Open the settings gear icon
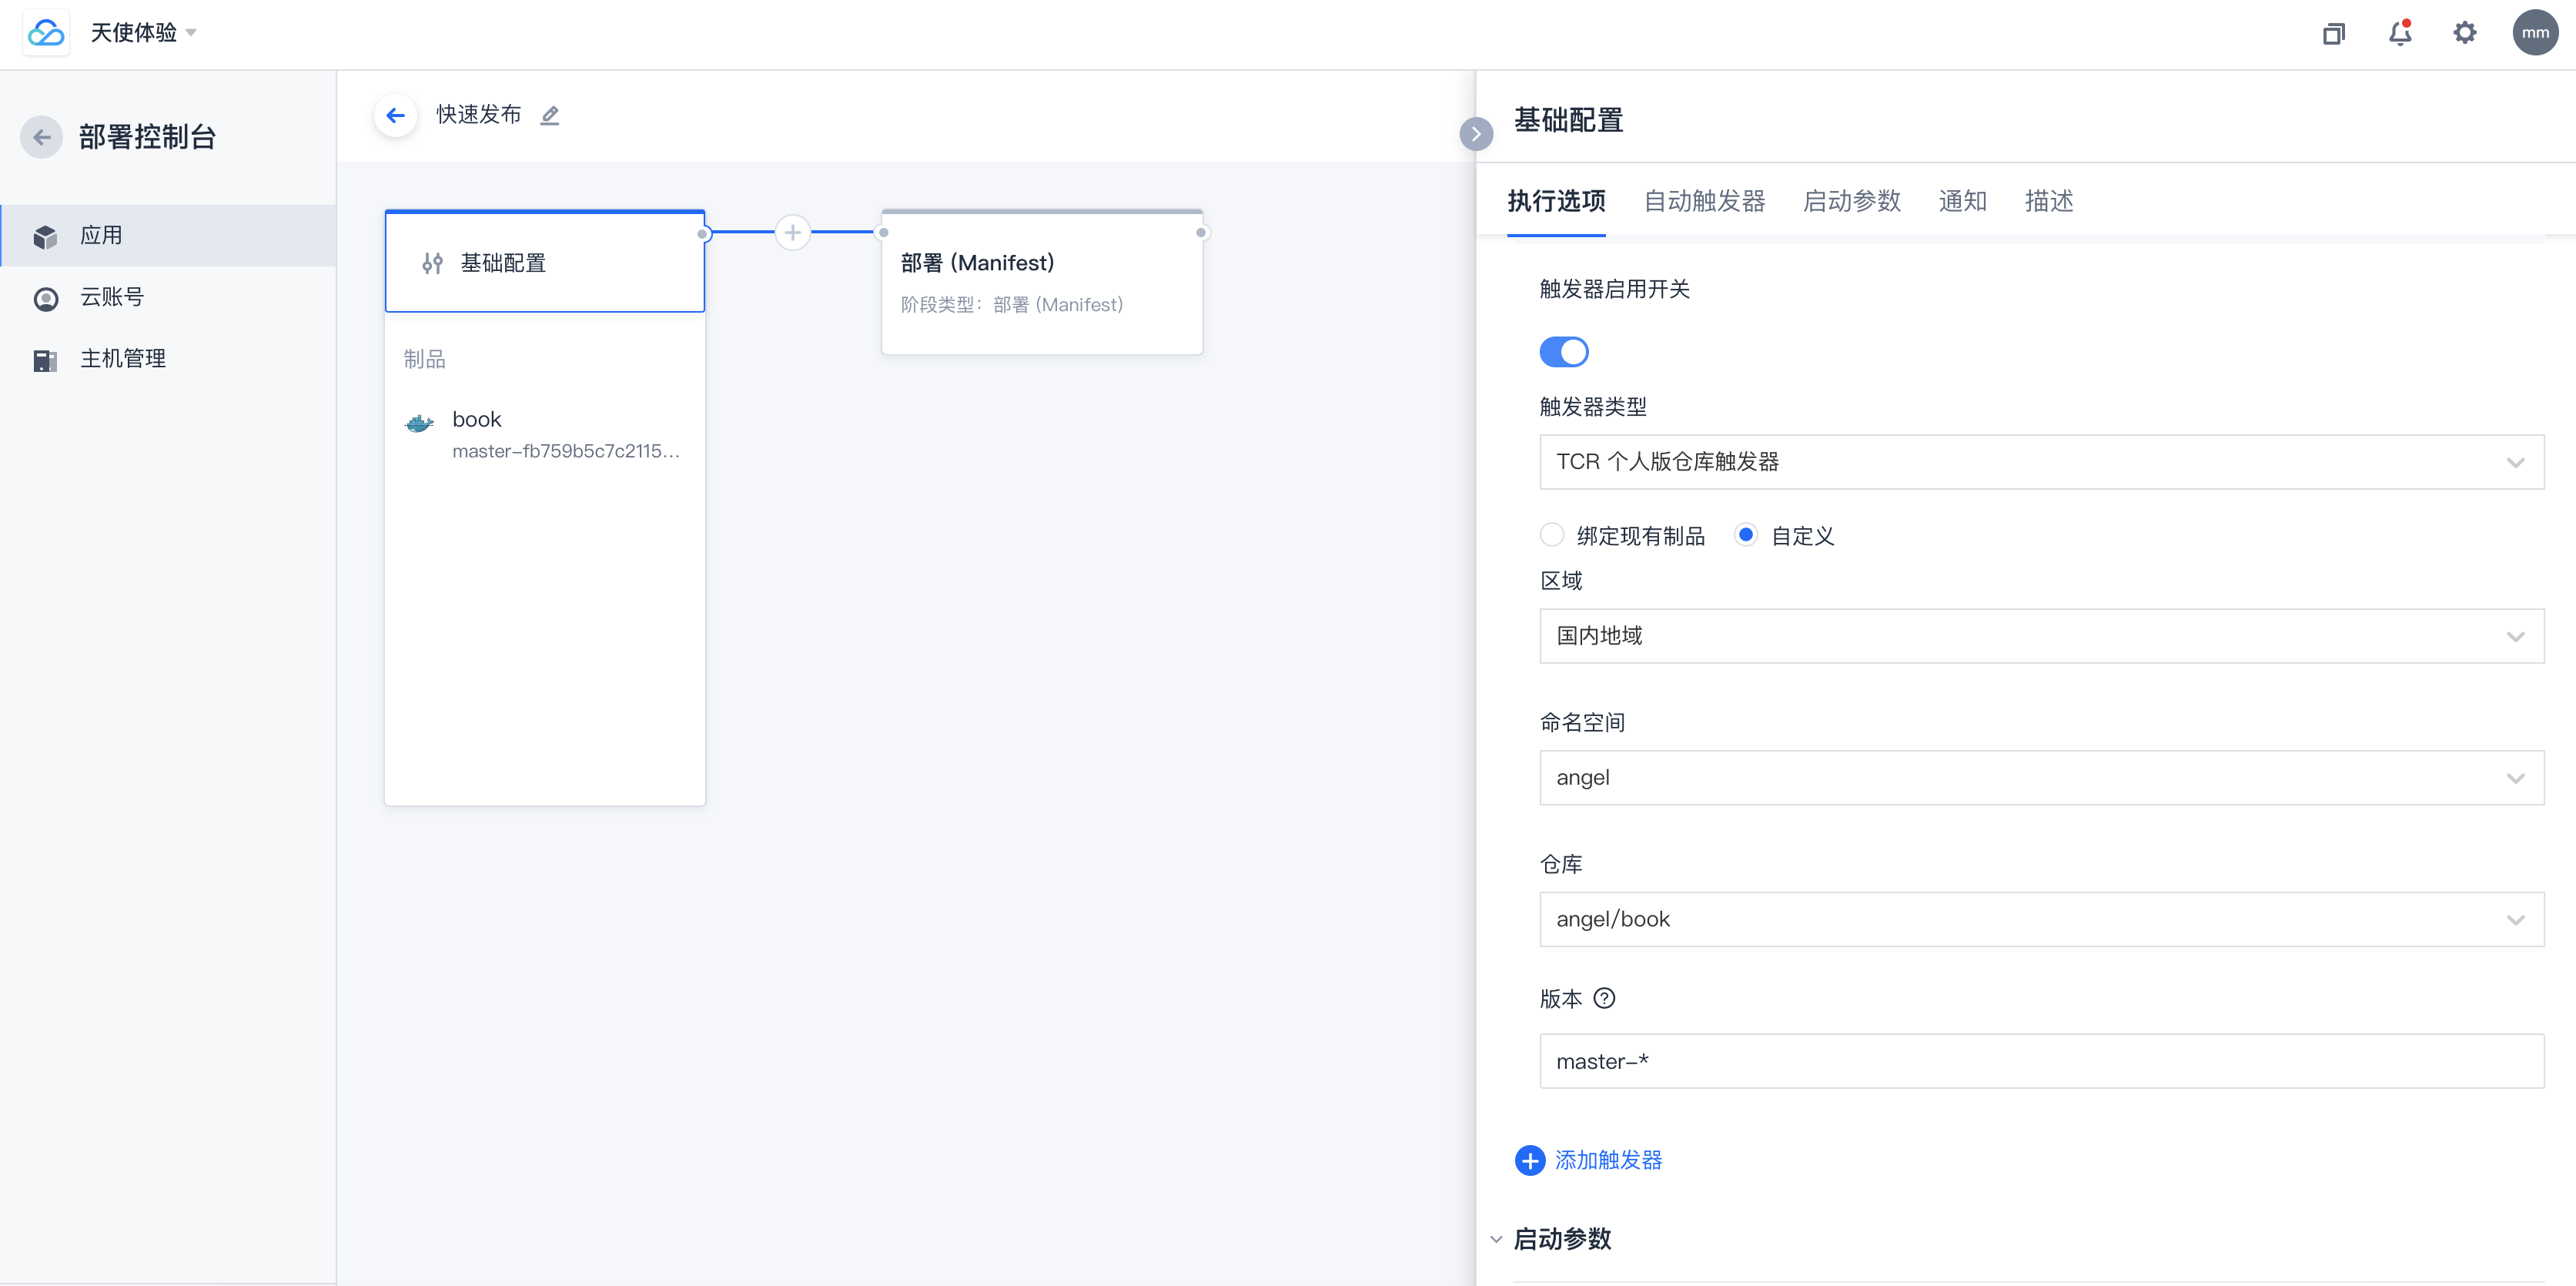This screenshot has width=2576, height=1286. pos(2465,33)
